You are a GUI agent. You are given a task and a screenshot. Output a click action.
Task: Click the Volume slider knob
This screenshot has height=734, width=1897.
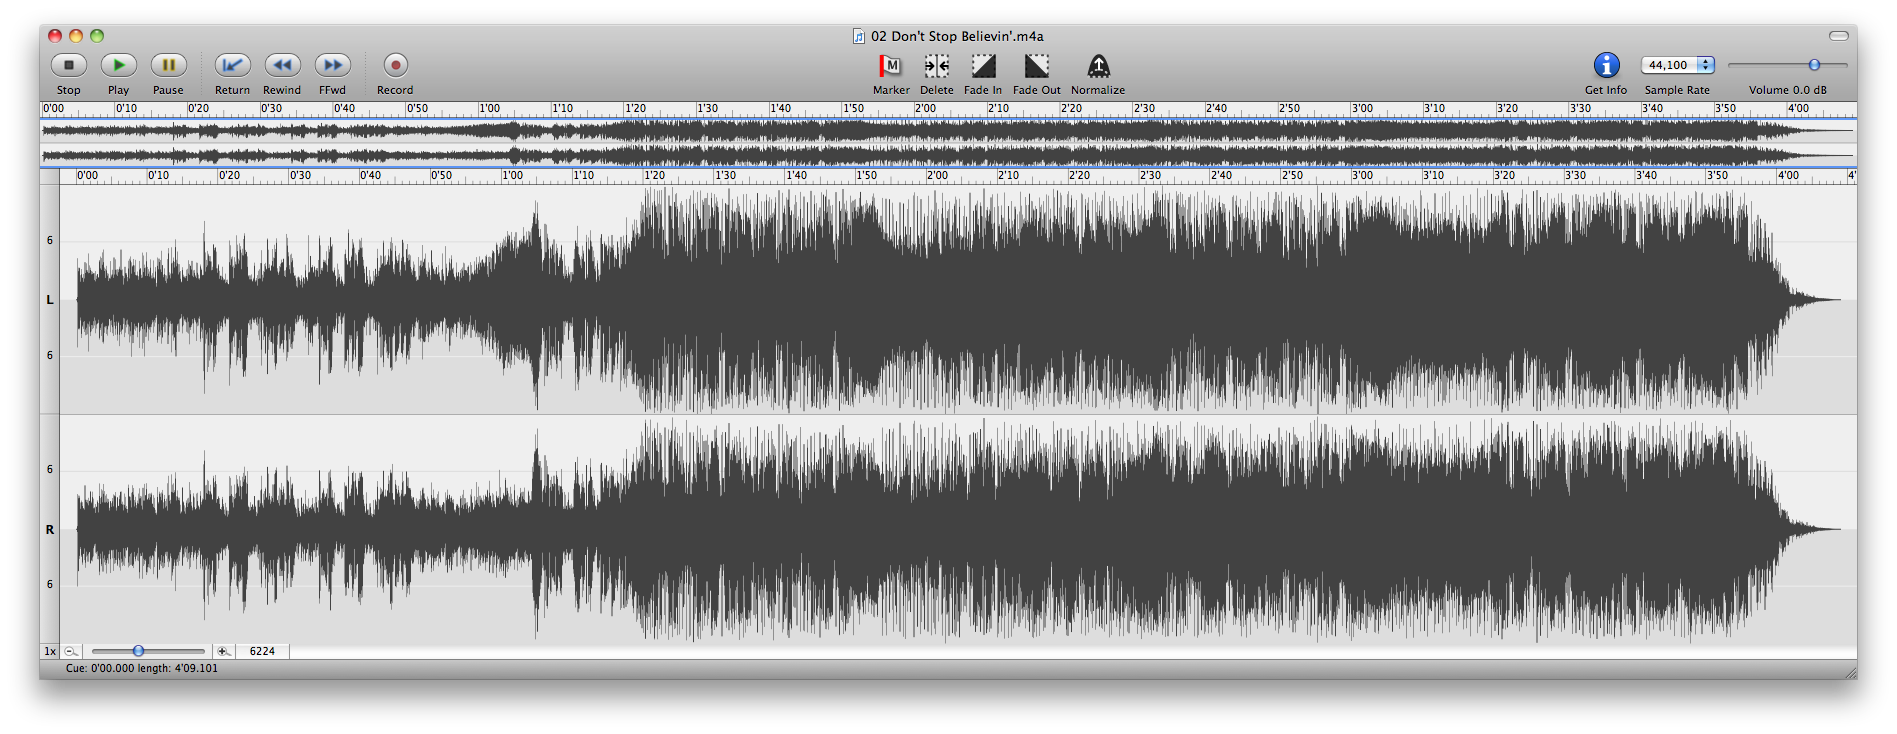(1814, 65)
